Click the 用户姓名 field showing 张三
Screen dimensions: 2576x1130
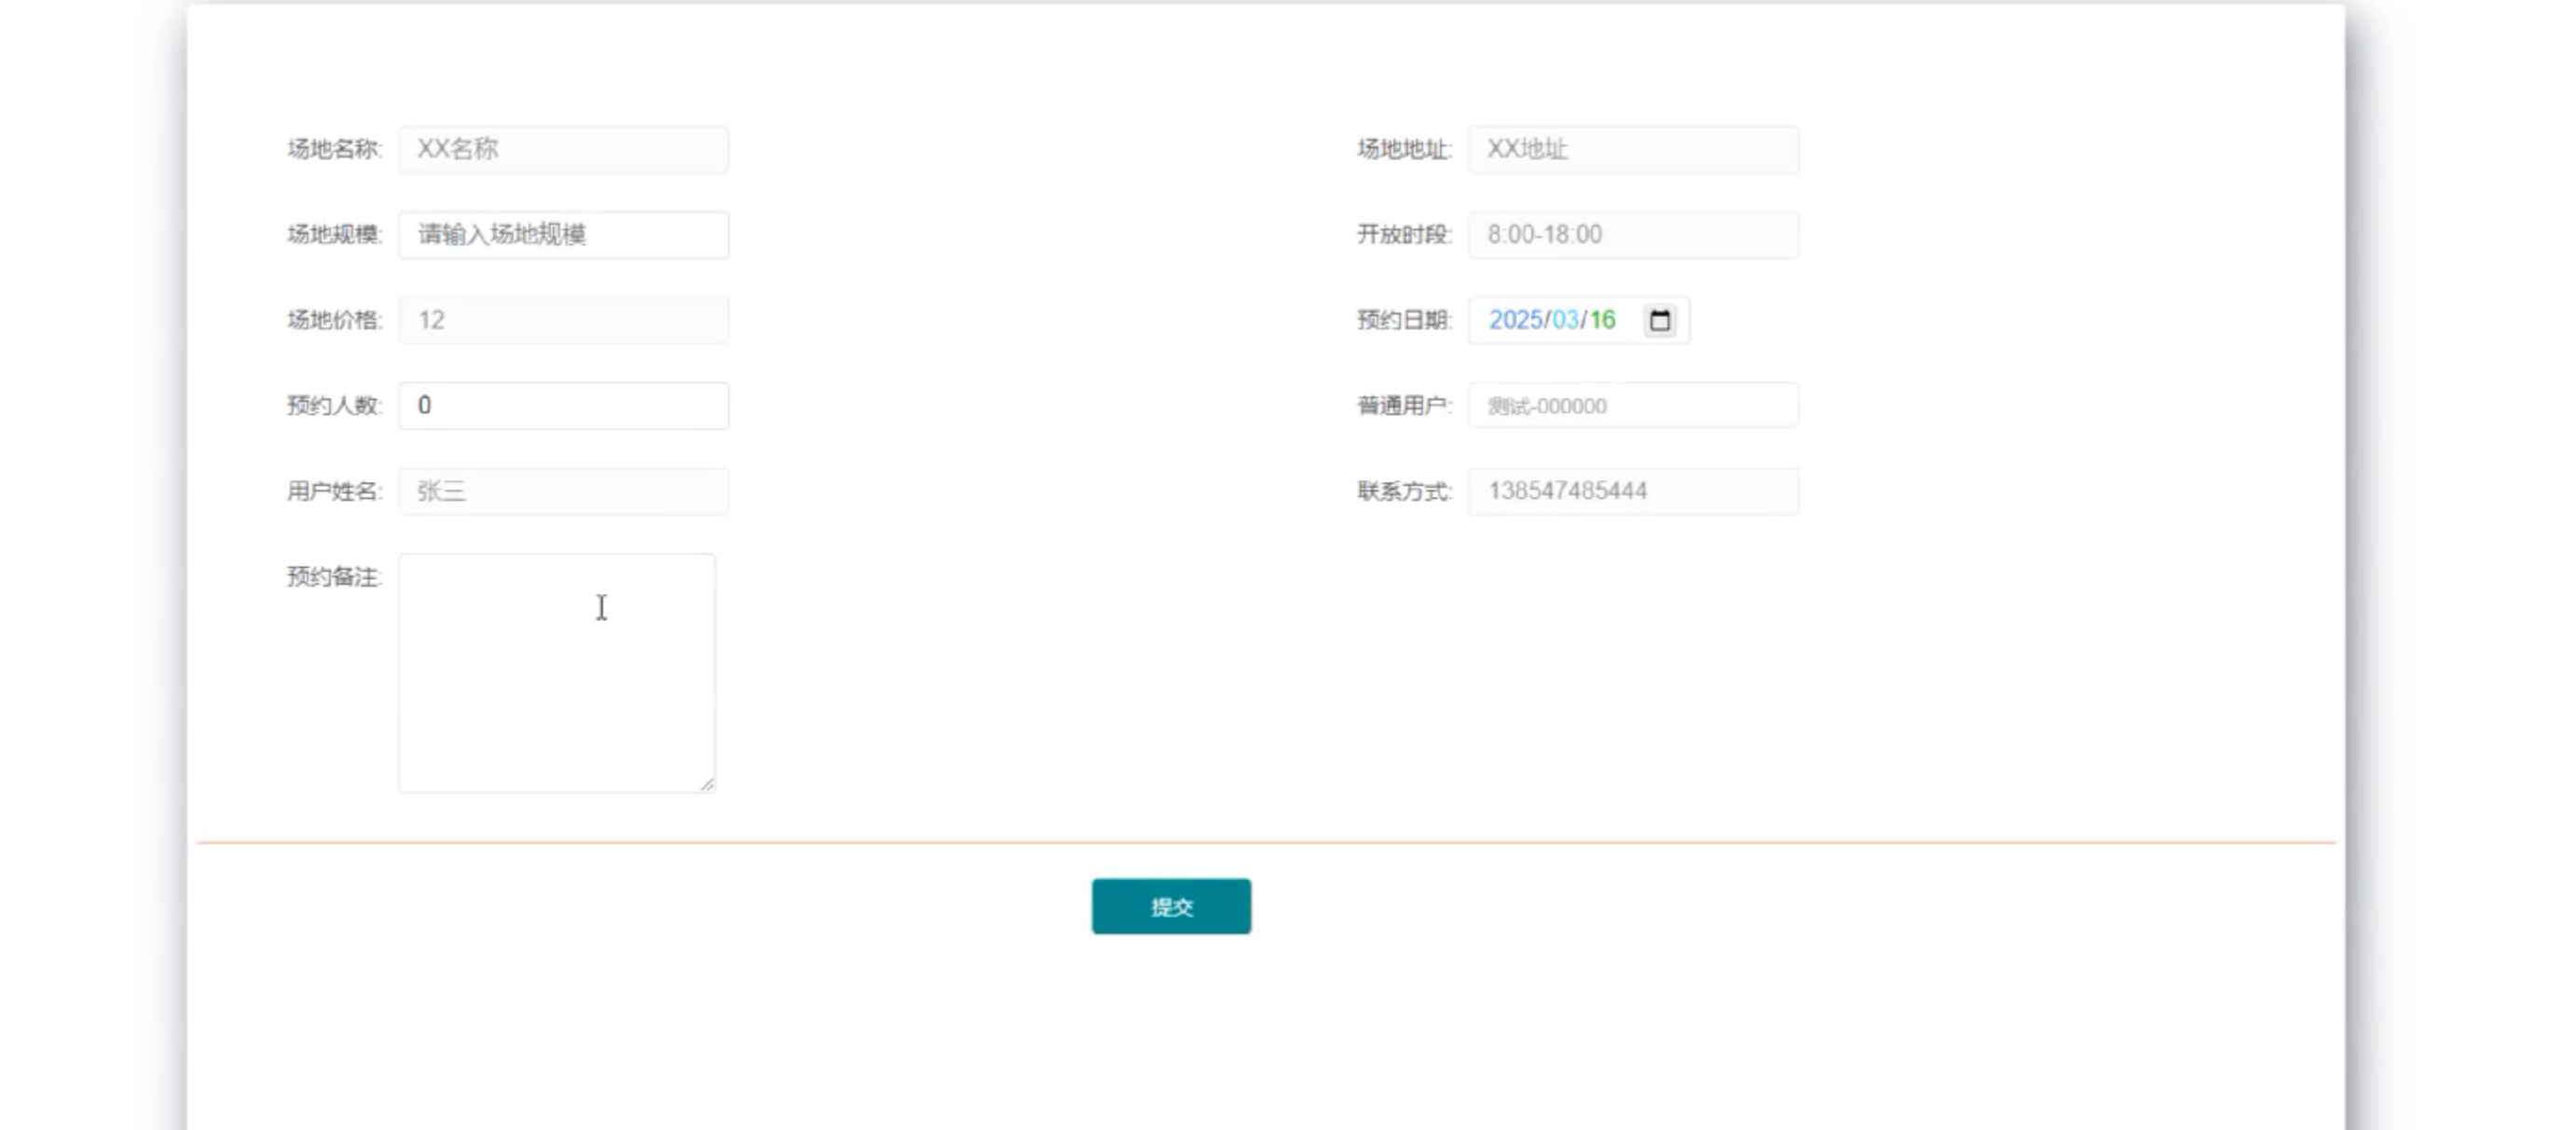[x=563, y=491]
